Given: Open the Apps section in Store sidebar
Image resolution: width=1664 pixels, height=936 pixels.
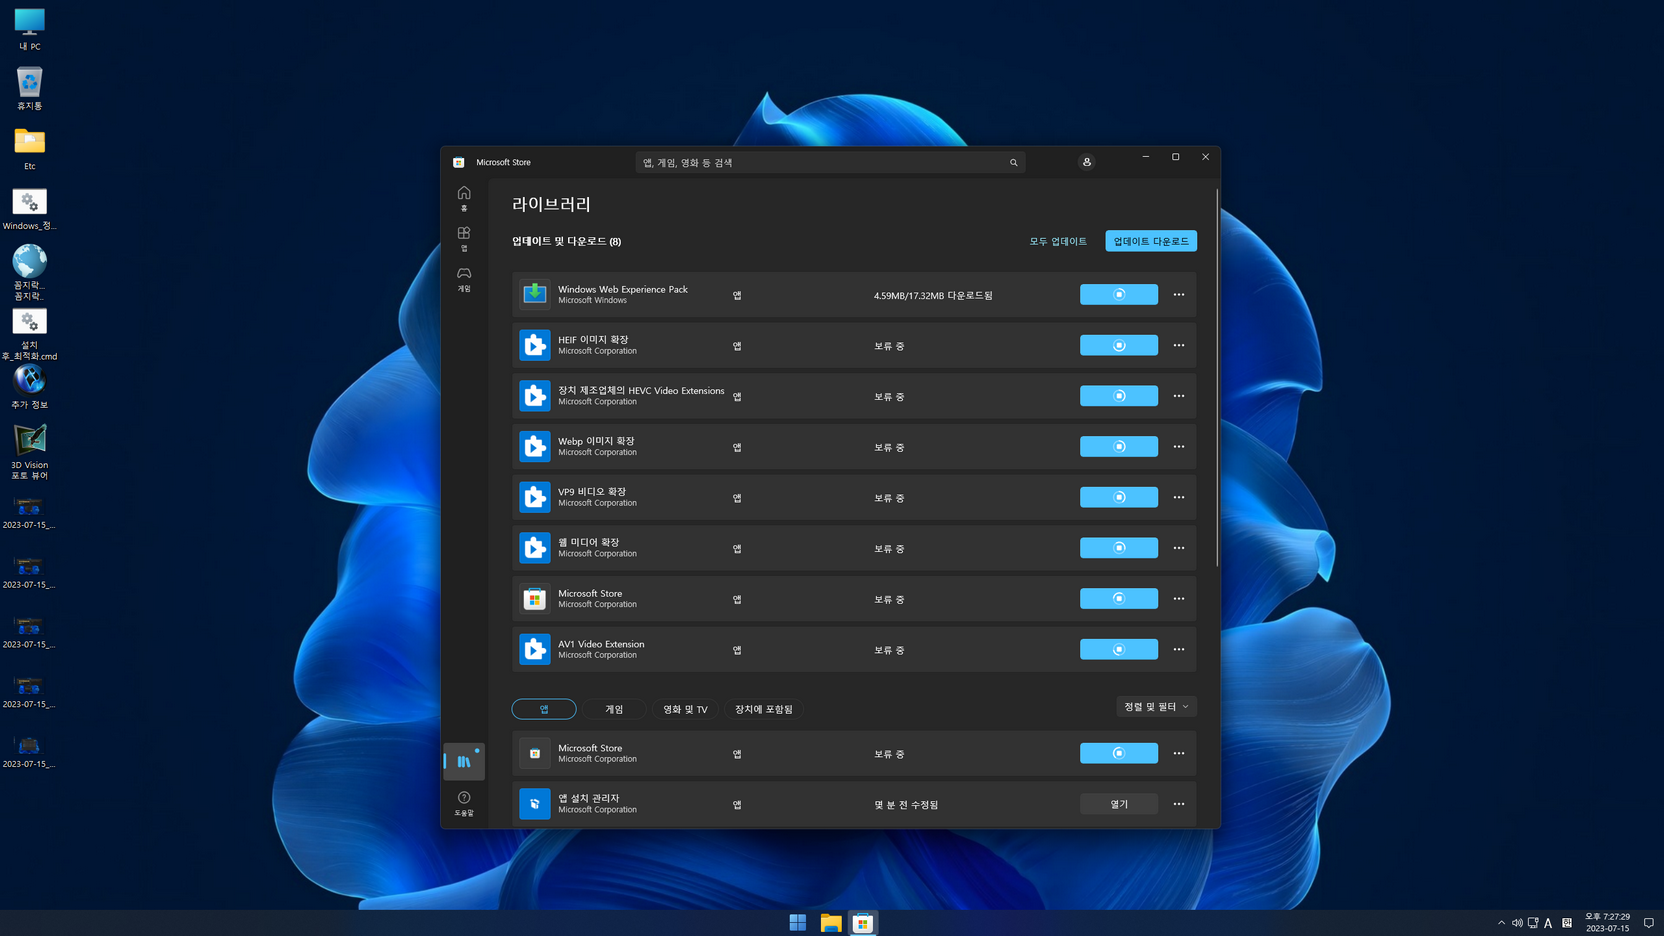Looking at the screenshot, I should point(464,238).
